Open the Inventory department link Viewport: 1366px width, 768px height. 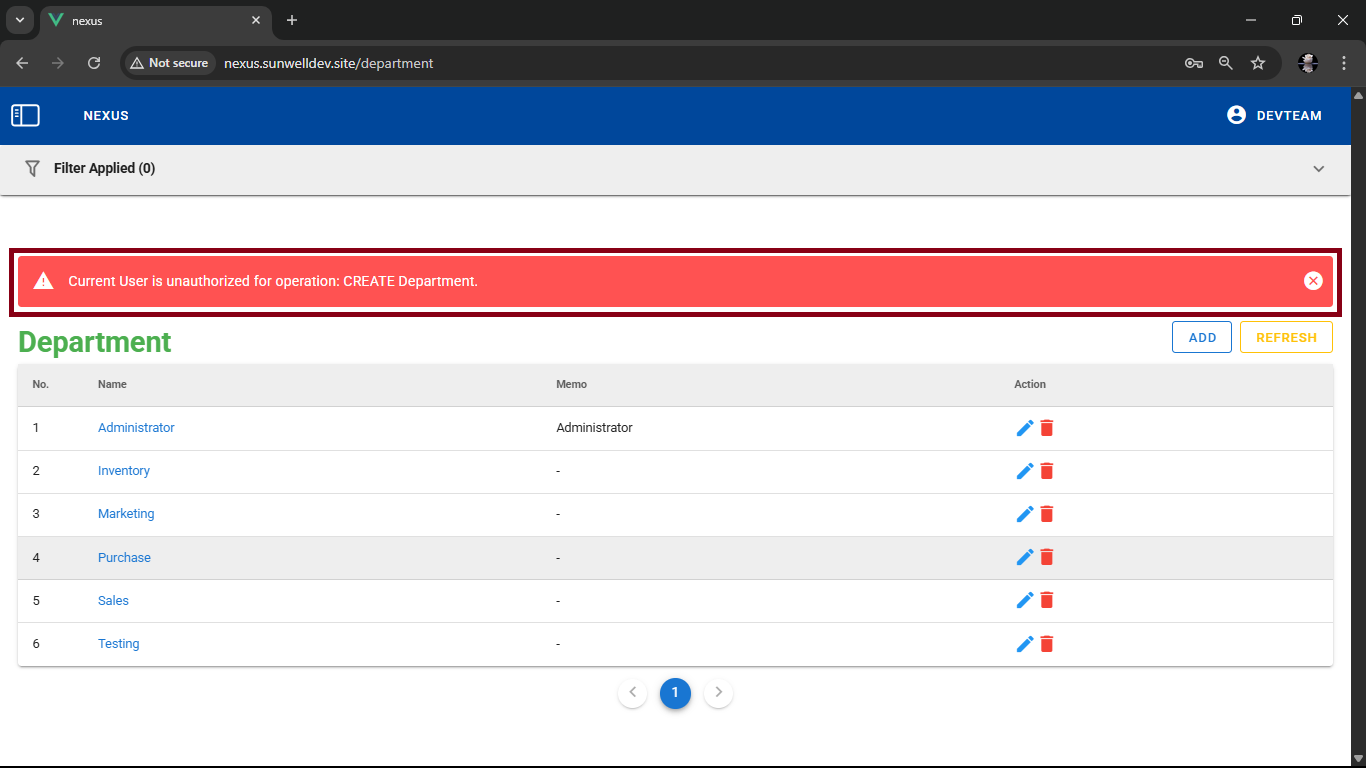click(x=124, y=471)
